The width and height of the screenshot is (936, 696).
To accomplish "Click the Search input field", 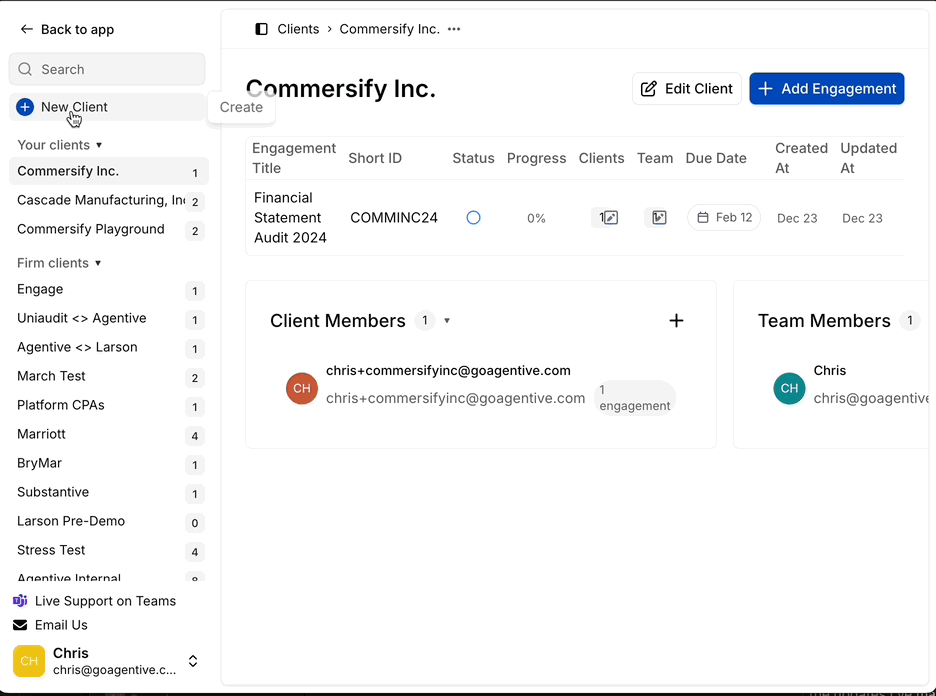I will click(107, 69).
